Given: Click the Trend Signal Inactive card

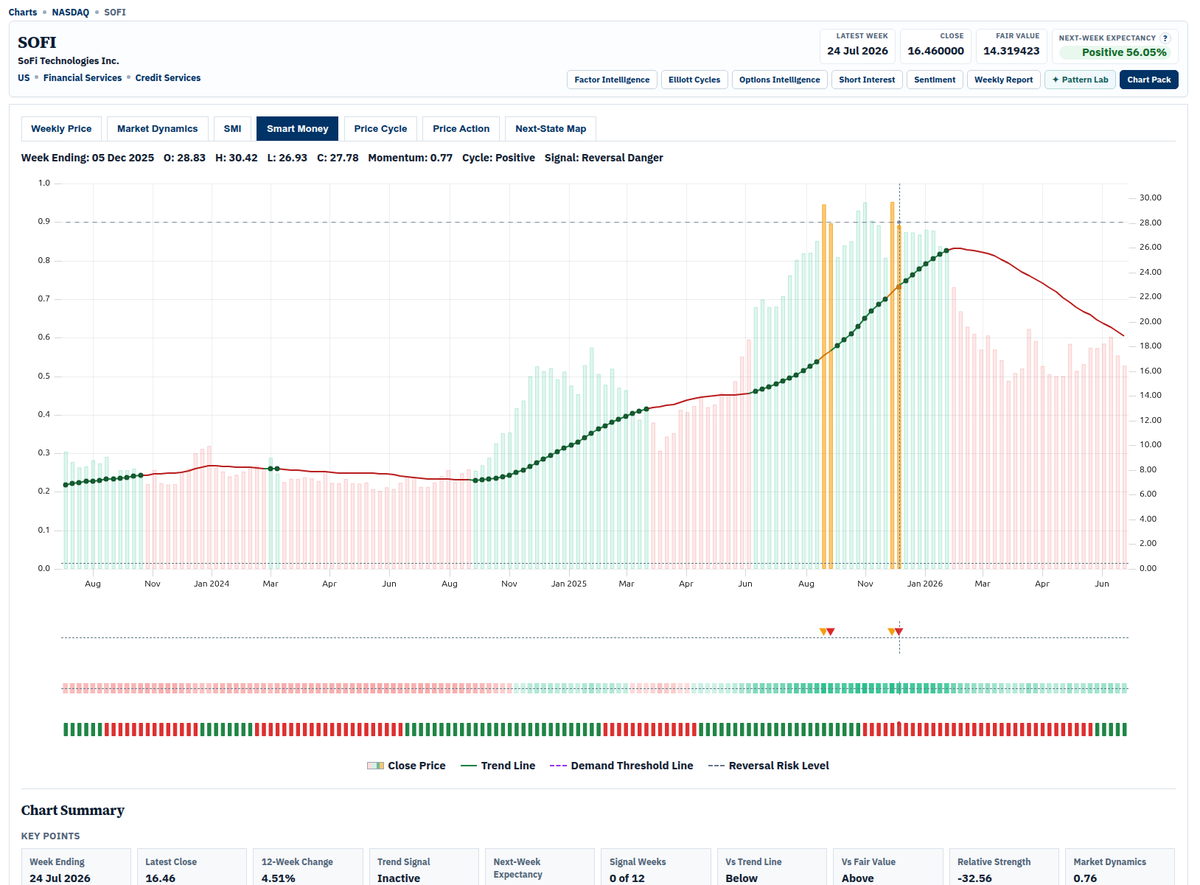Looking at the screenshot, I should click(x=422, y=868).
